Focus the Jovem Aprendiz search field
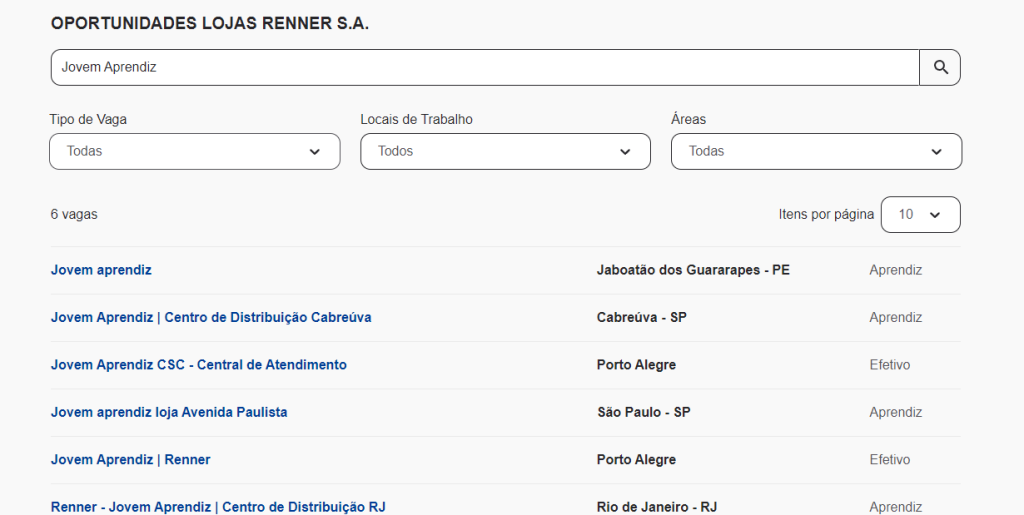The width and height of the screenshot is (1024, 515). pos(485,67)
